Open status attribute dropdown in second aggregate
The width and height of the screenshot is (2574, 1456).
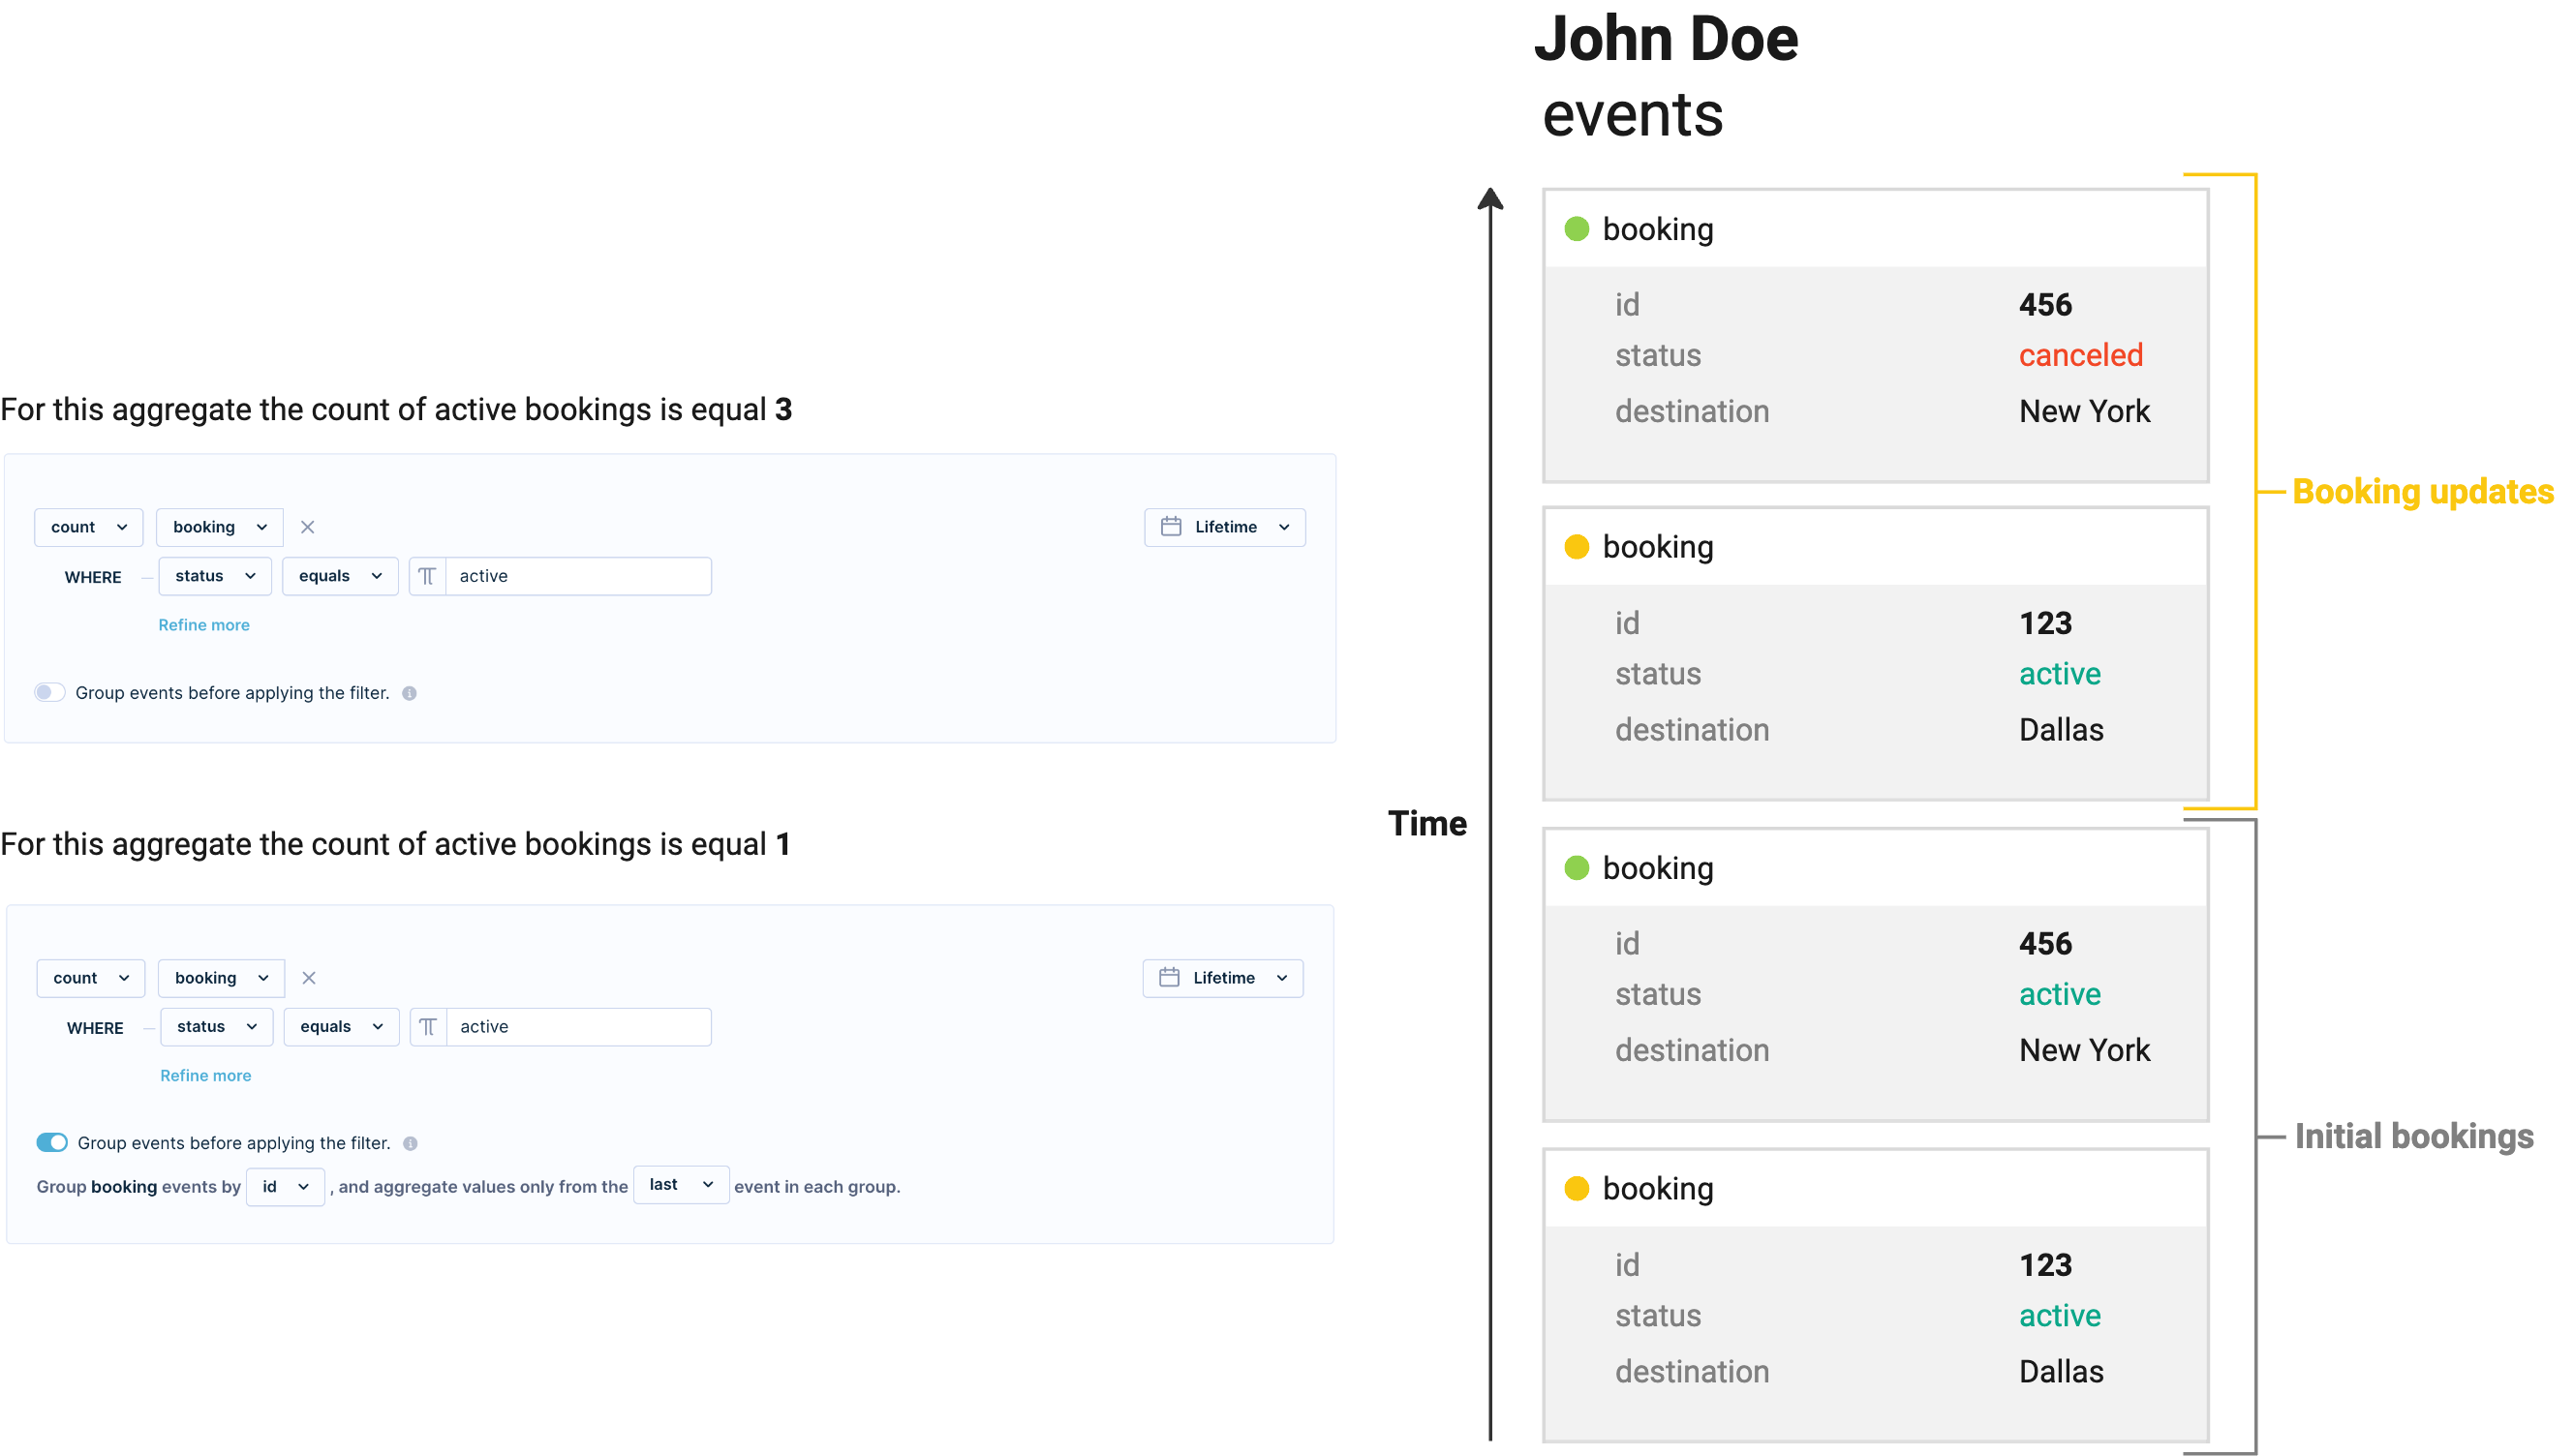[x=216, y=1027]
